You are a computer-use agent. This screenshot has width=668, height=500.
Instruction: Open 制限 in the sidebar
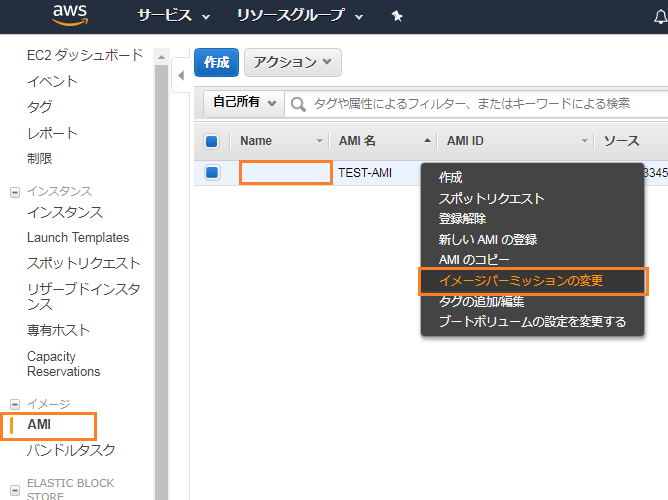point(40,158)
